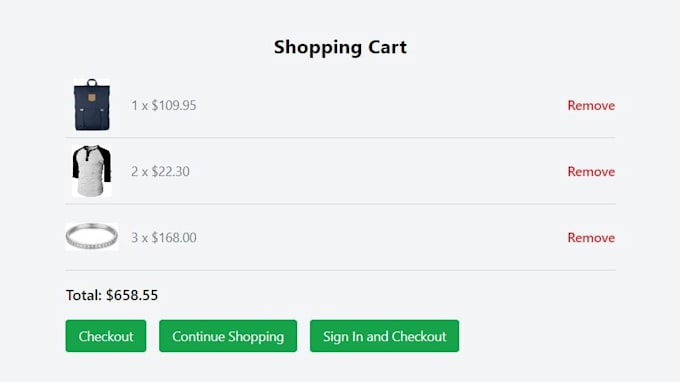Remove the $168.00 bracelet from the cart
The height and width of the screenshot is (382, 680).
(x=591, y=238)
